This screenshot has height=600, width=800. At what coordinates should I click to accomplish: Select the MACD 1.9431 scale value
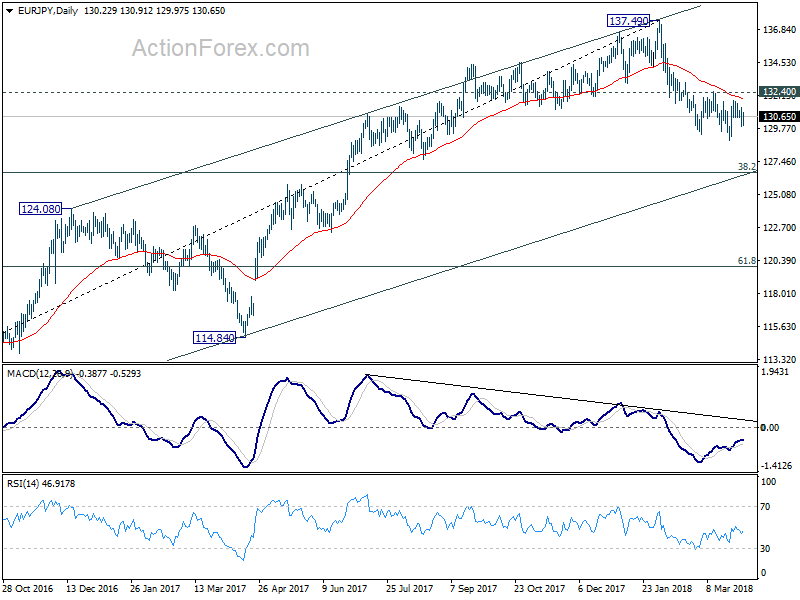click(774, 372)
